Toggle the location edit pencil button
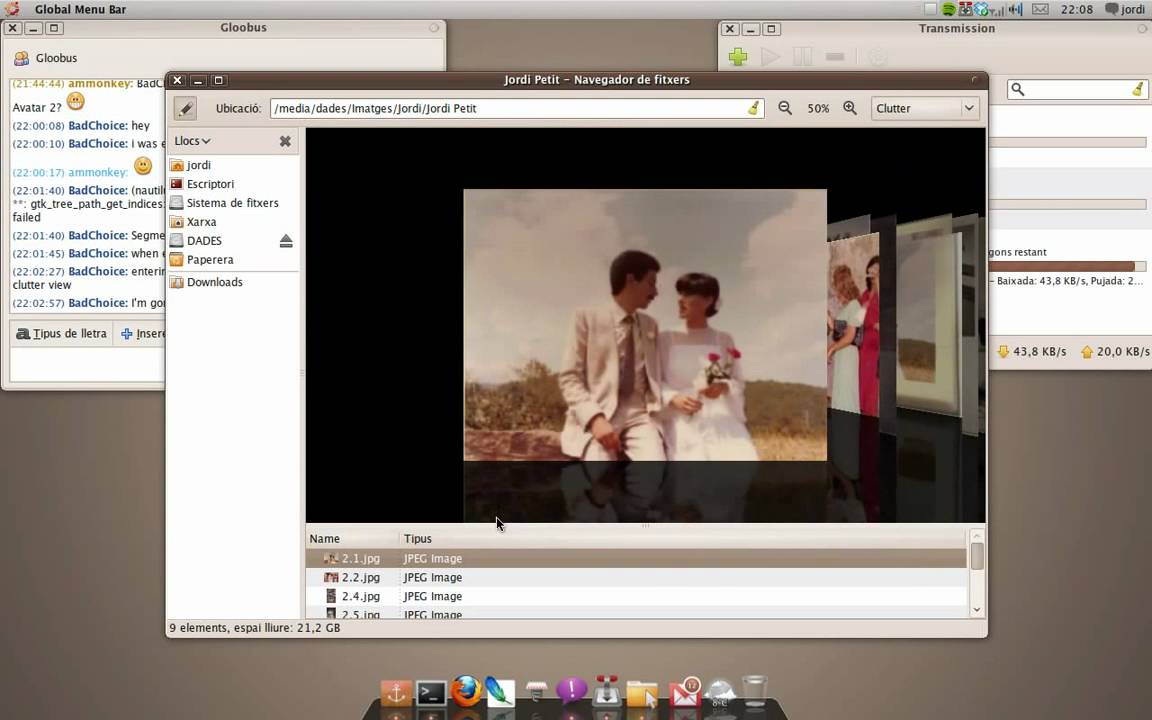1152x720 pixels. [185, 109]
